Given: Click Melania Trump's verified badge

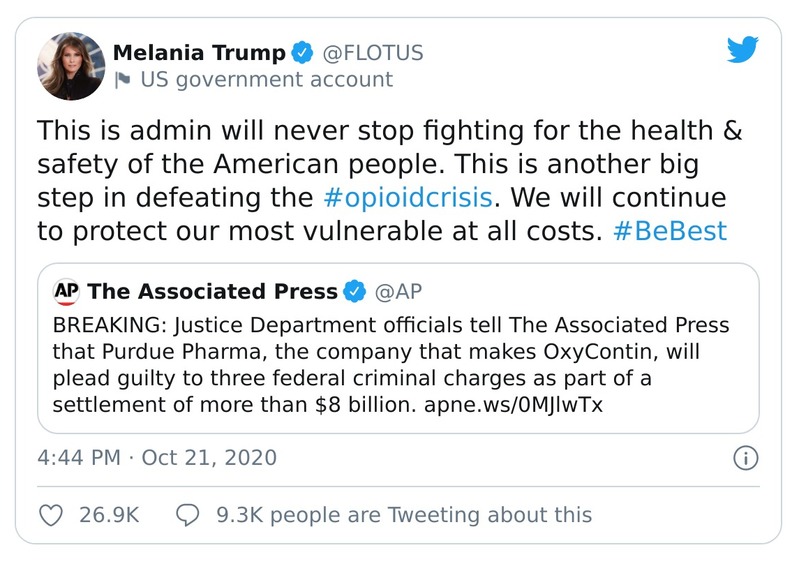Looking at the screenshot, I should coord(302,53).
